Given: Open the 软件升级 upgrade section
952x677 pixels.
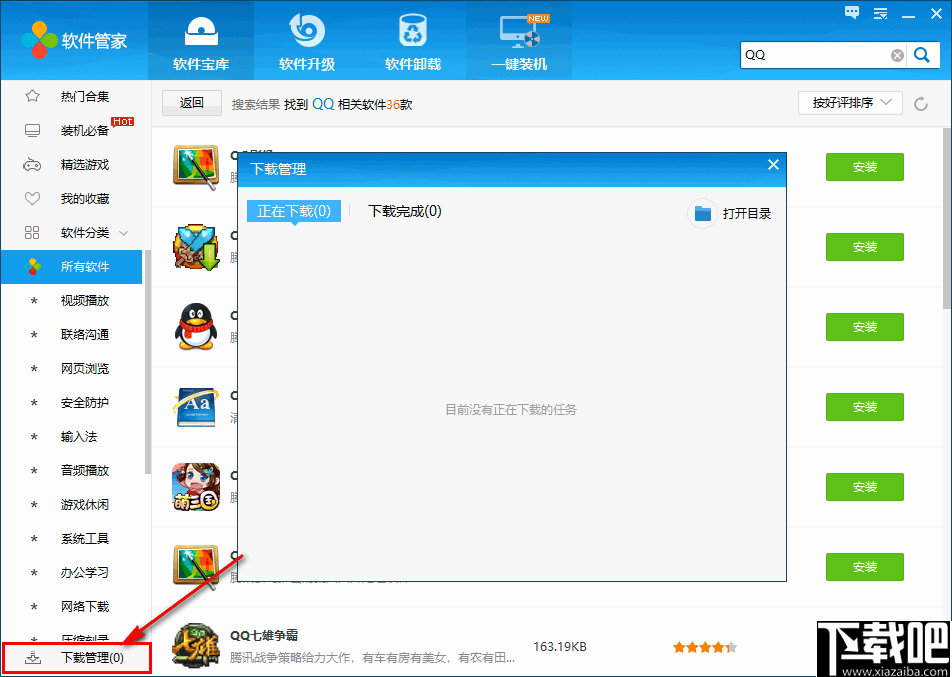Looking at the screenshot, I should click(x=306, y=40).
